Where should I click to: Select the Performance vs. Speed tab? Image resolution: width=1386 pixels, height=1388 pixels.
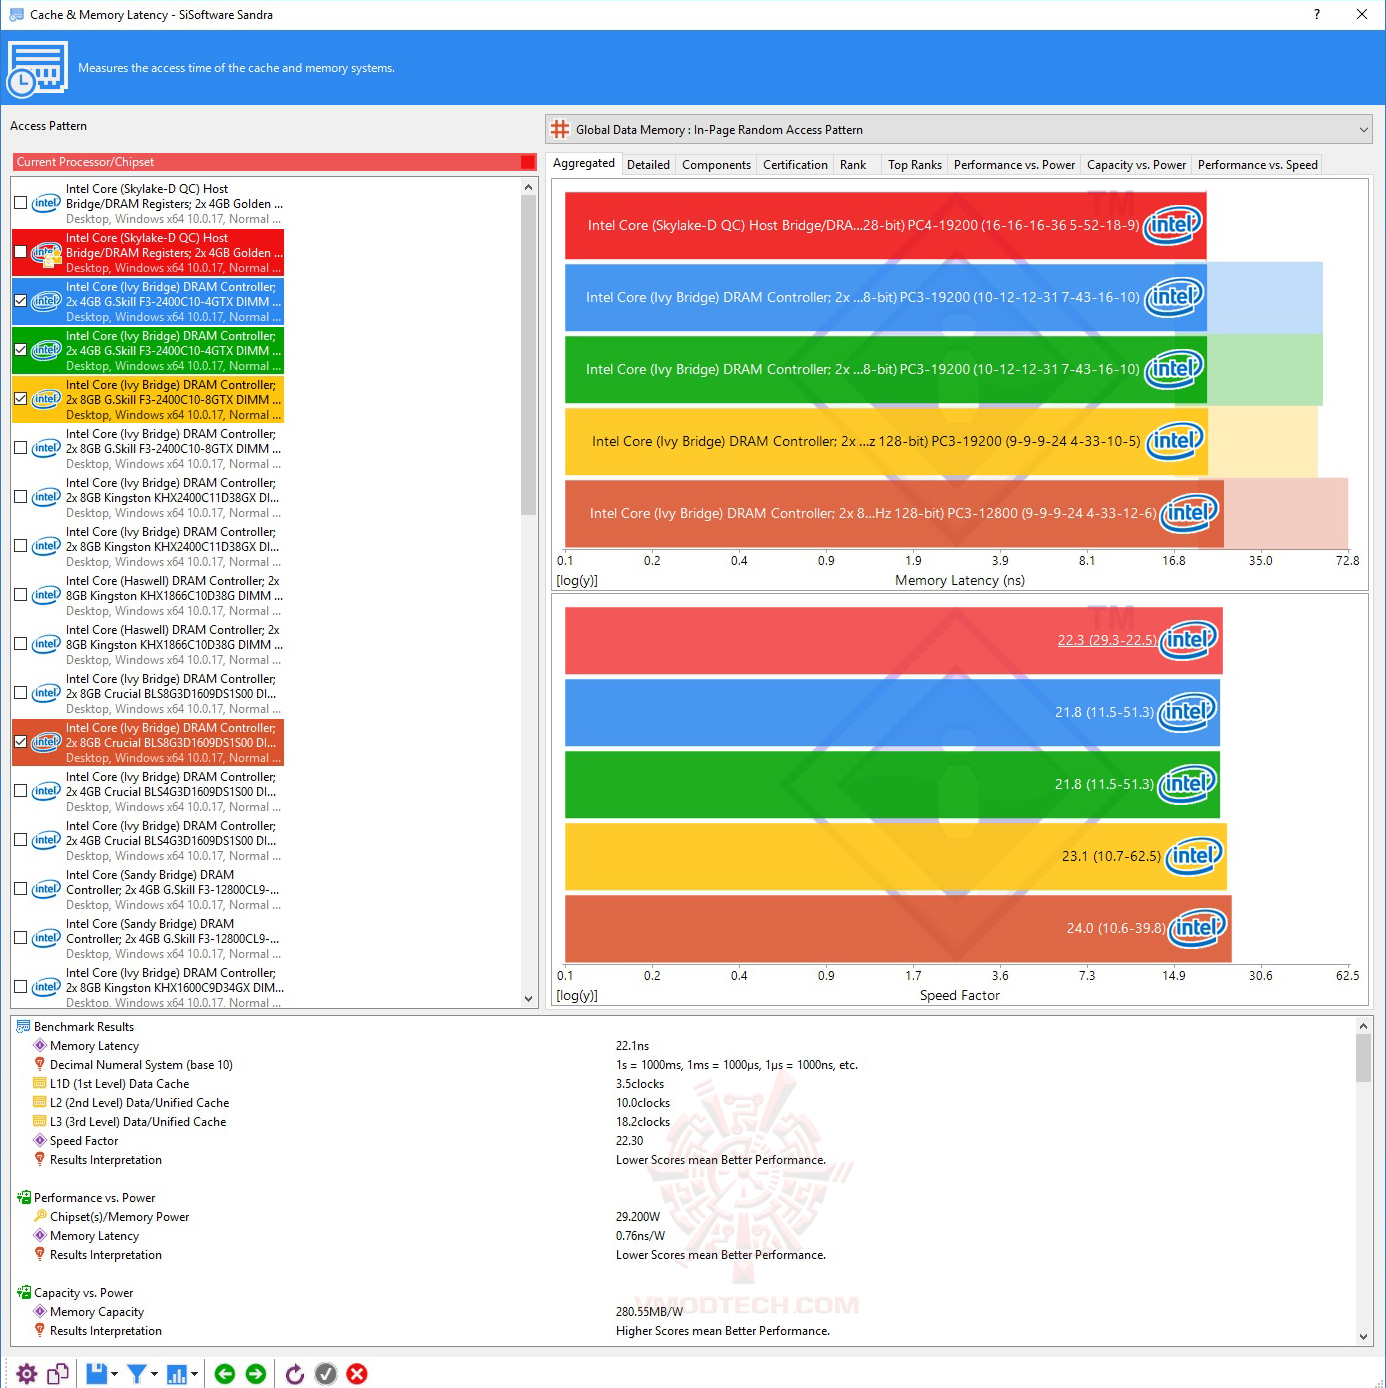[1258, 165]
